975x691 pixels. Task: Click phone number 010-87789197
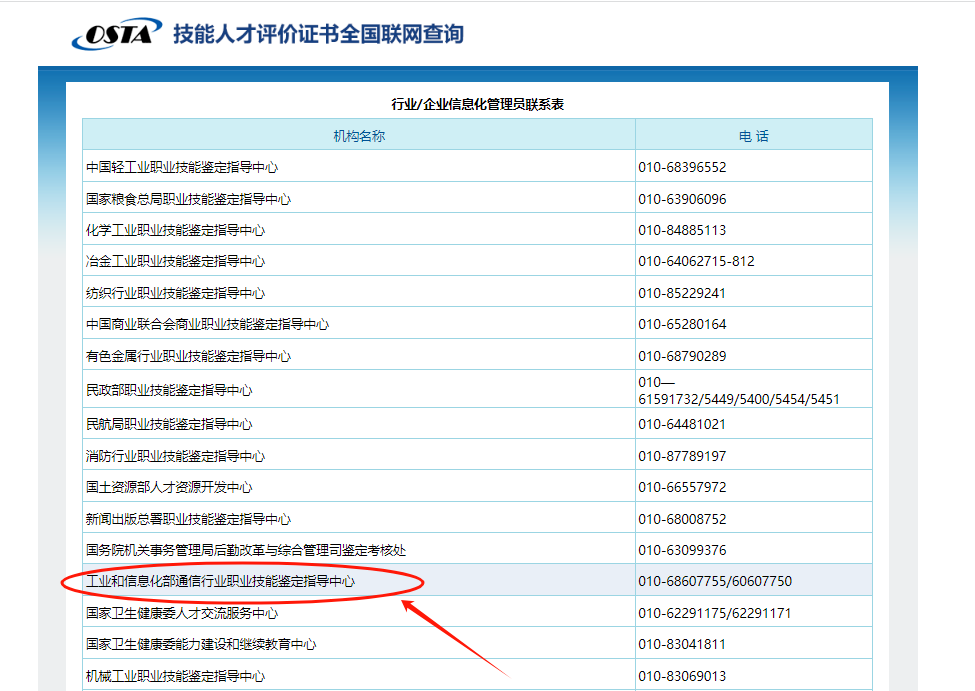tap(682, 456)
